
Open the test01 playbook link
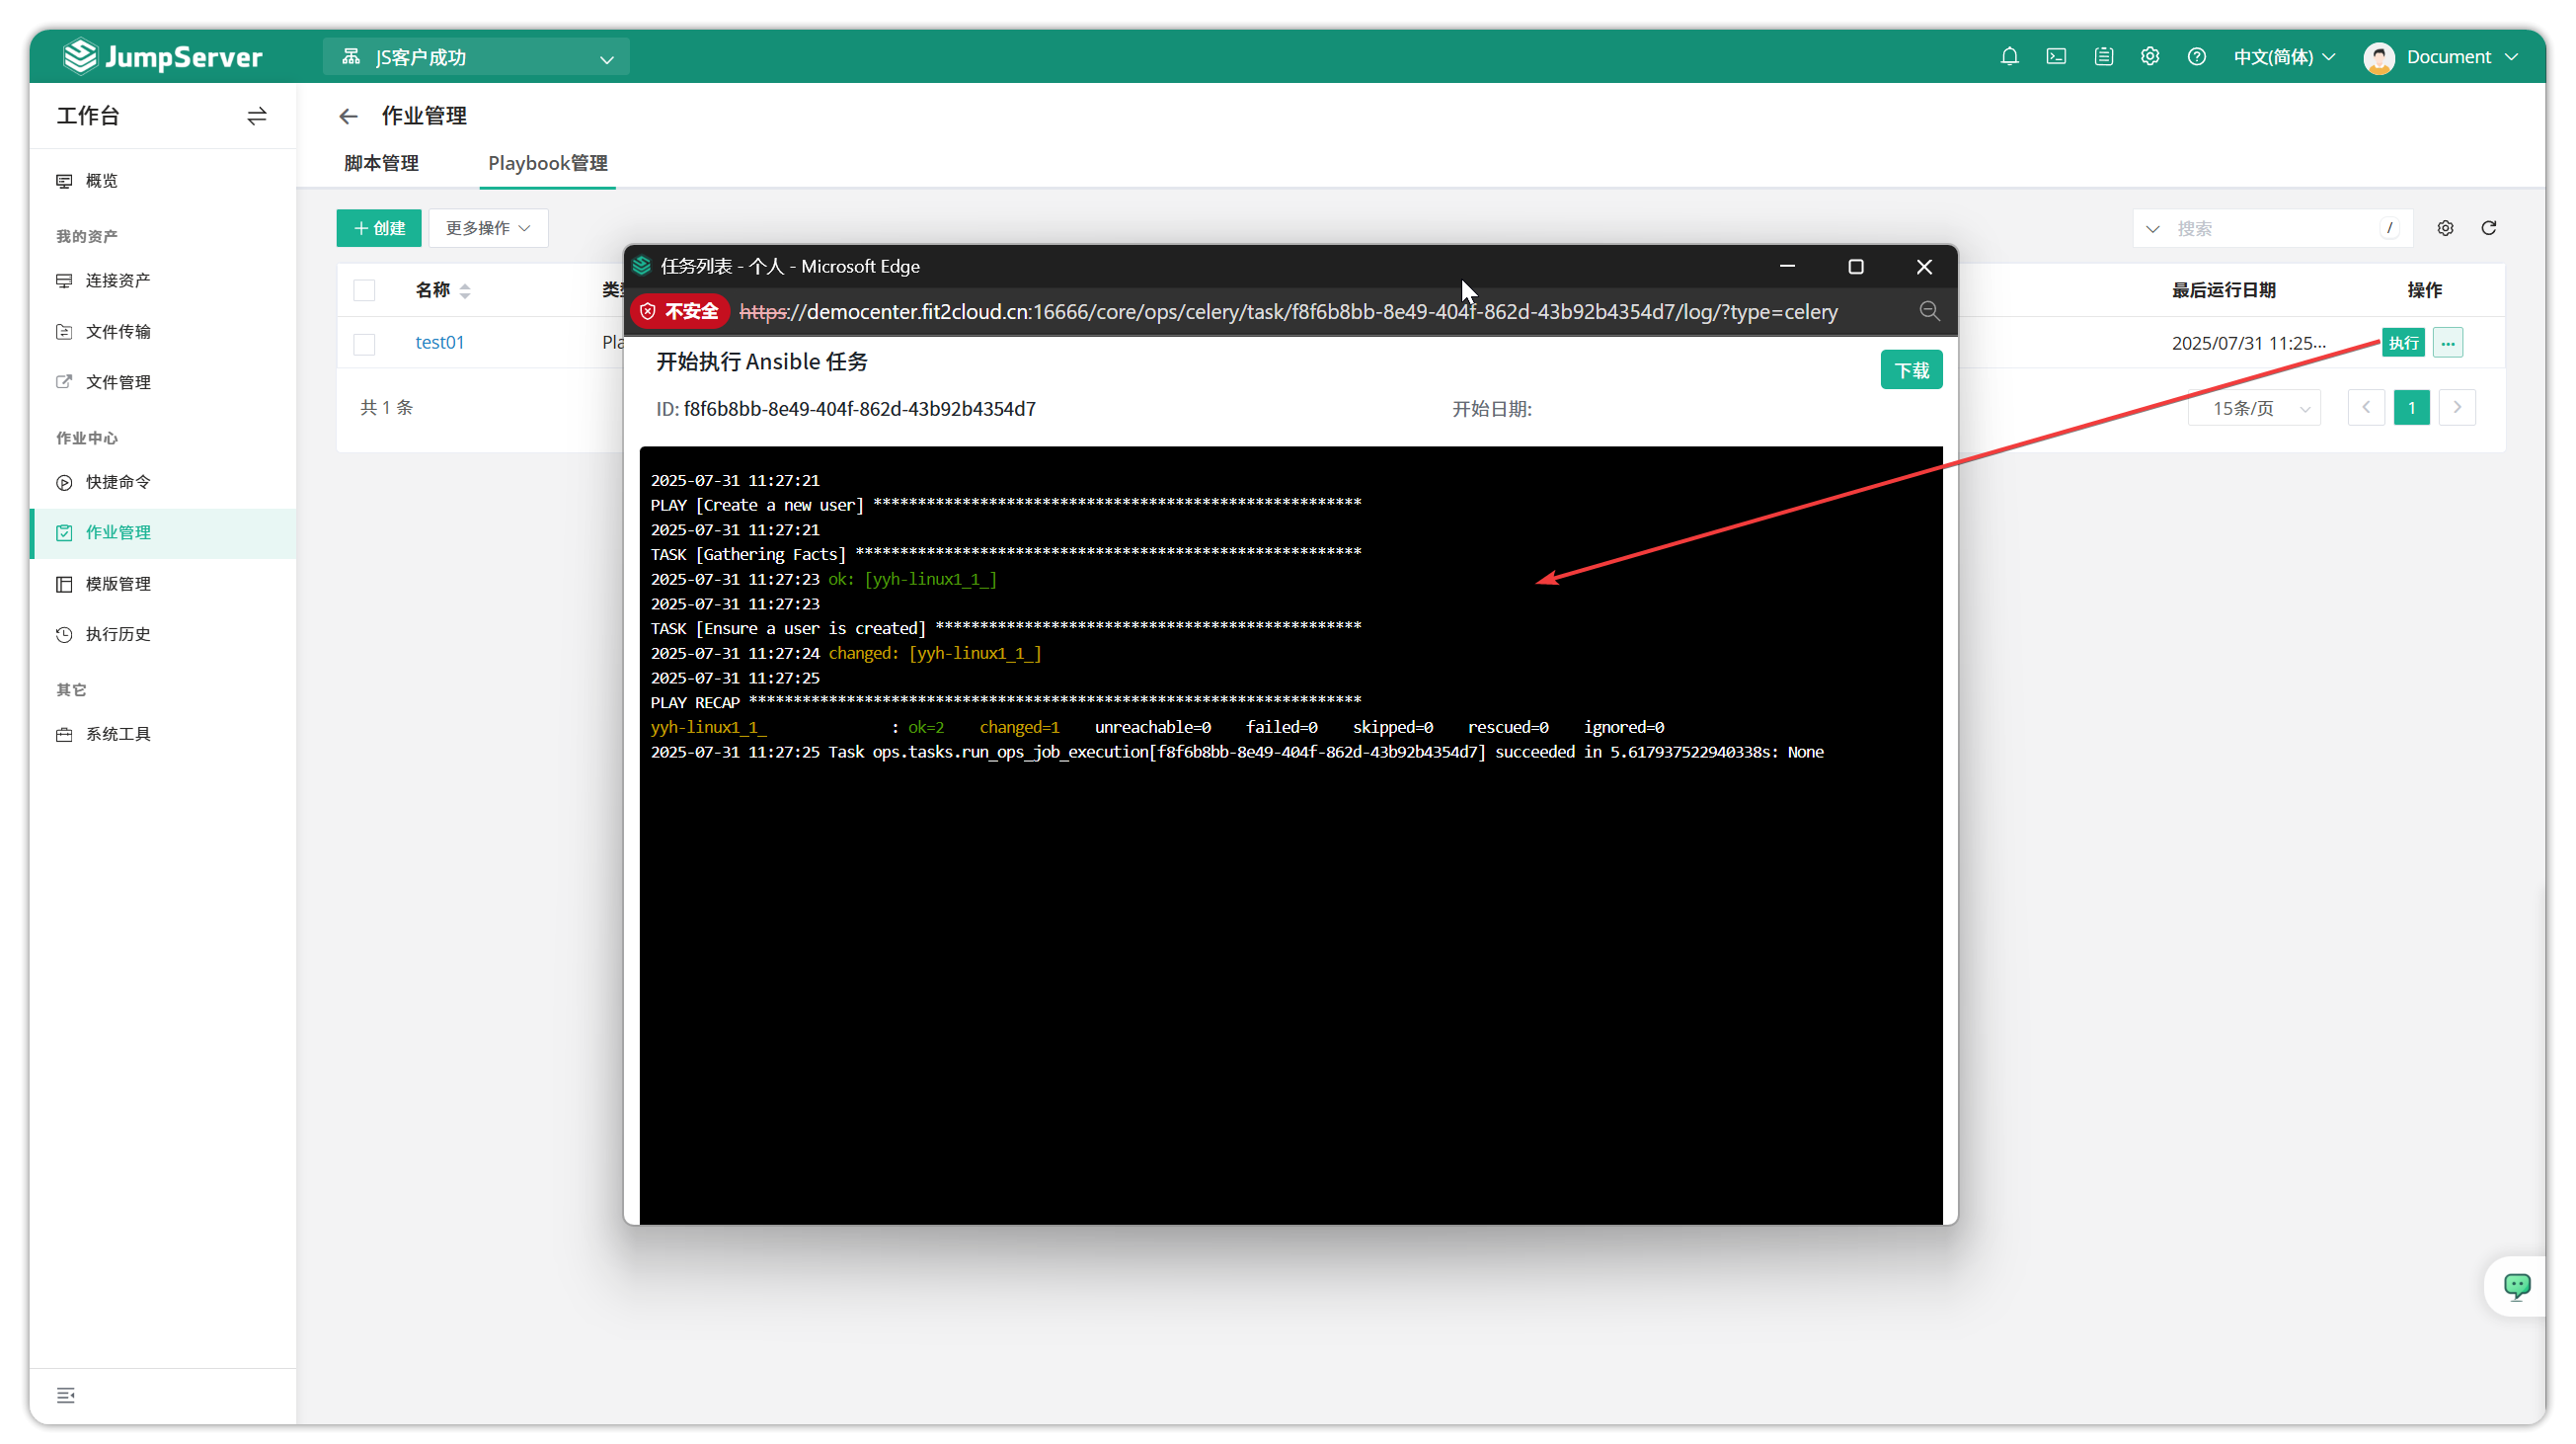click(440, 342)
